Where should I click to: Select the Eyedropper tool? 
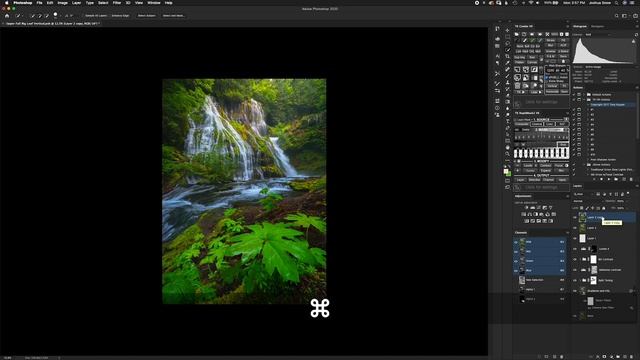pyautogui.click(x=507, y=63)
